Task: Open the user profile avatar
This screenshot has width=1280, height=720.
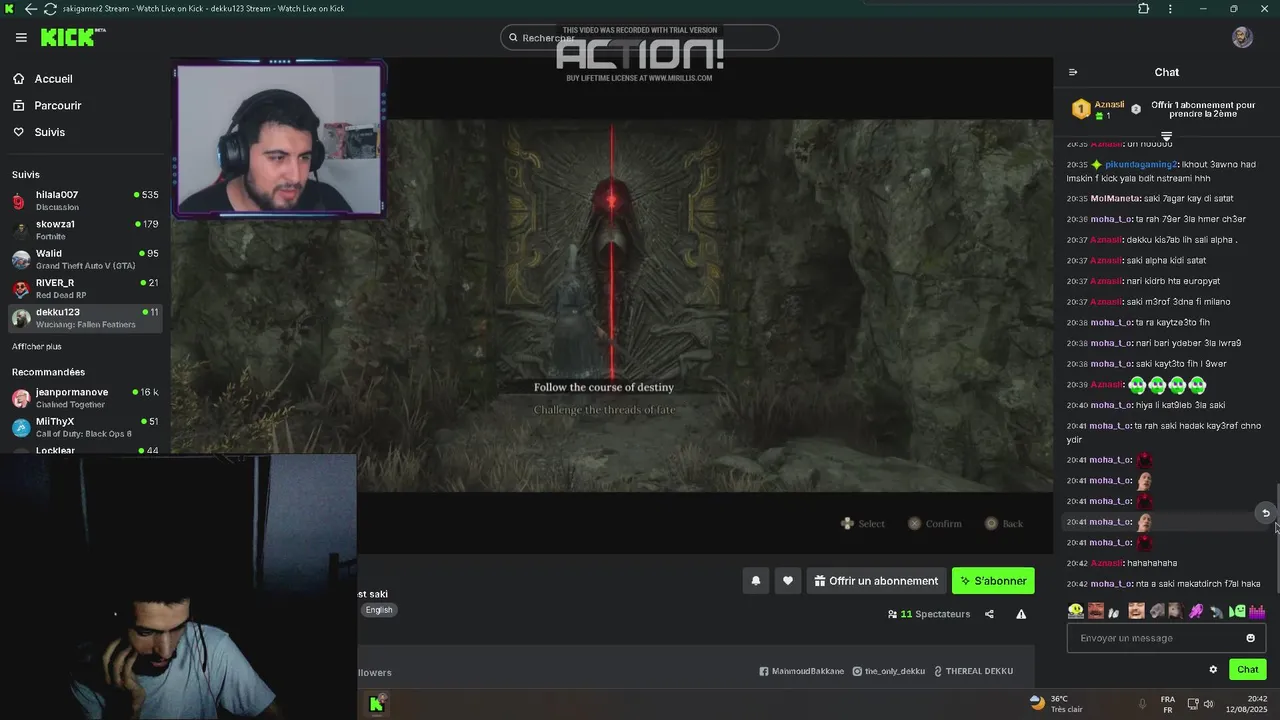Action: click(1242, 38)
